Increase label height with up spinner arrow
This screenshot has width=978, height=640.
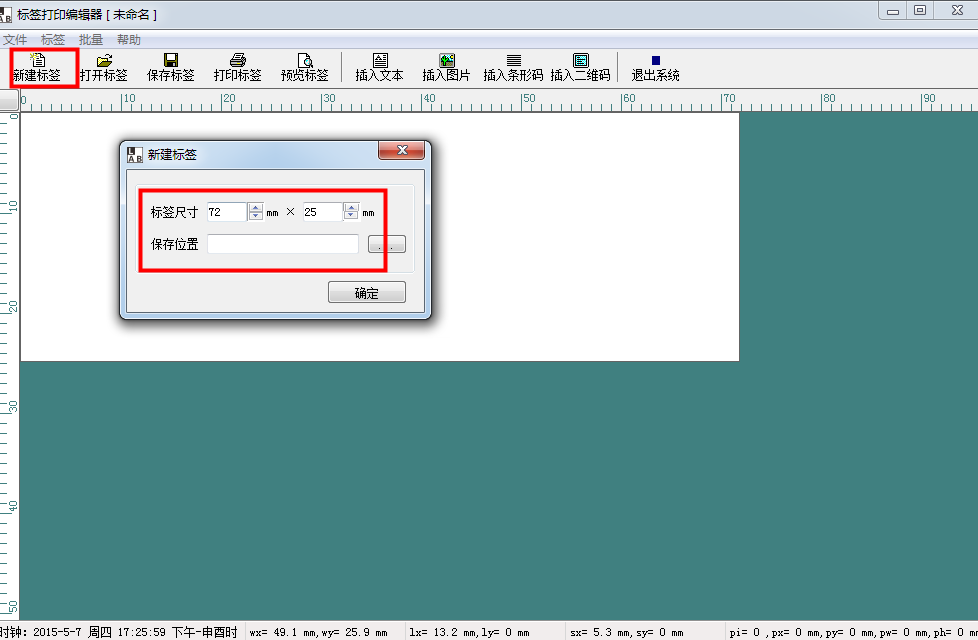coord(351,208)
